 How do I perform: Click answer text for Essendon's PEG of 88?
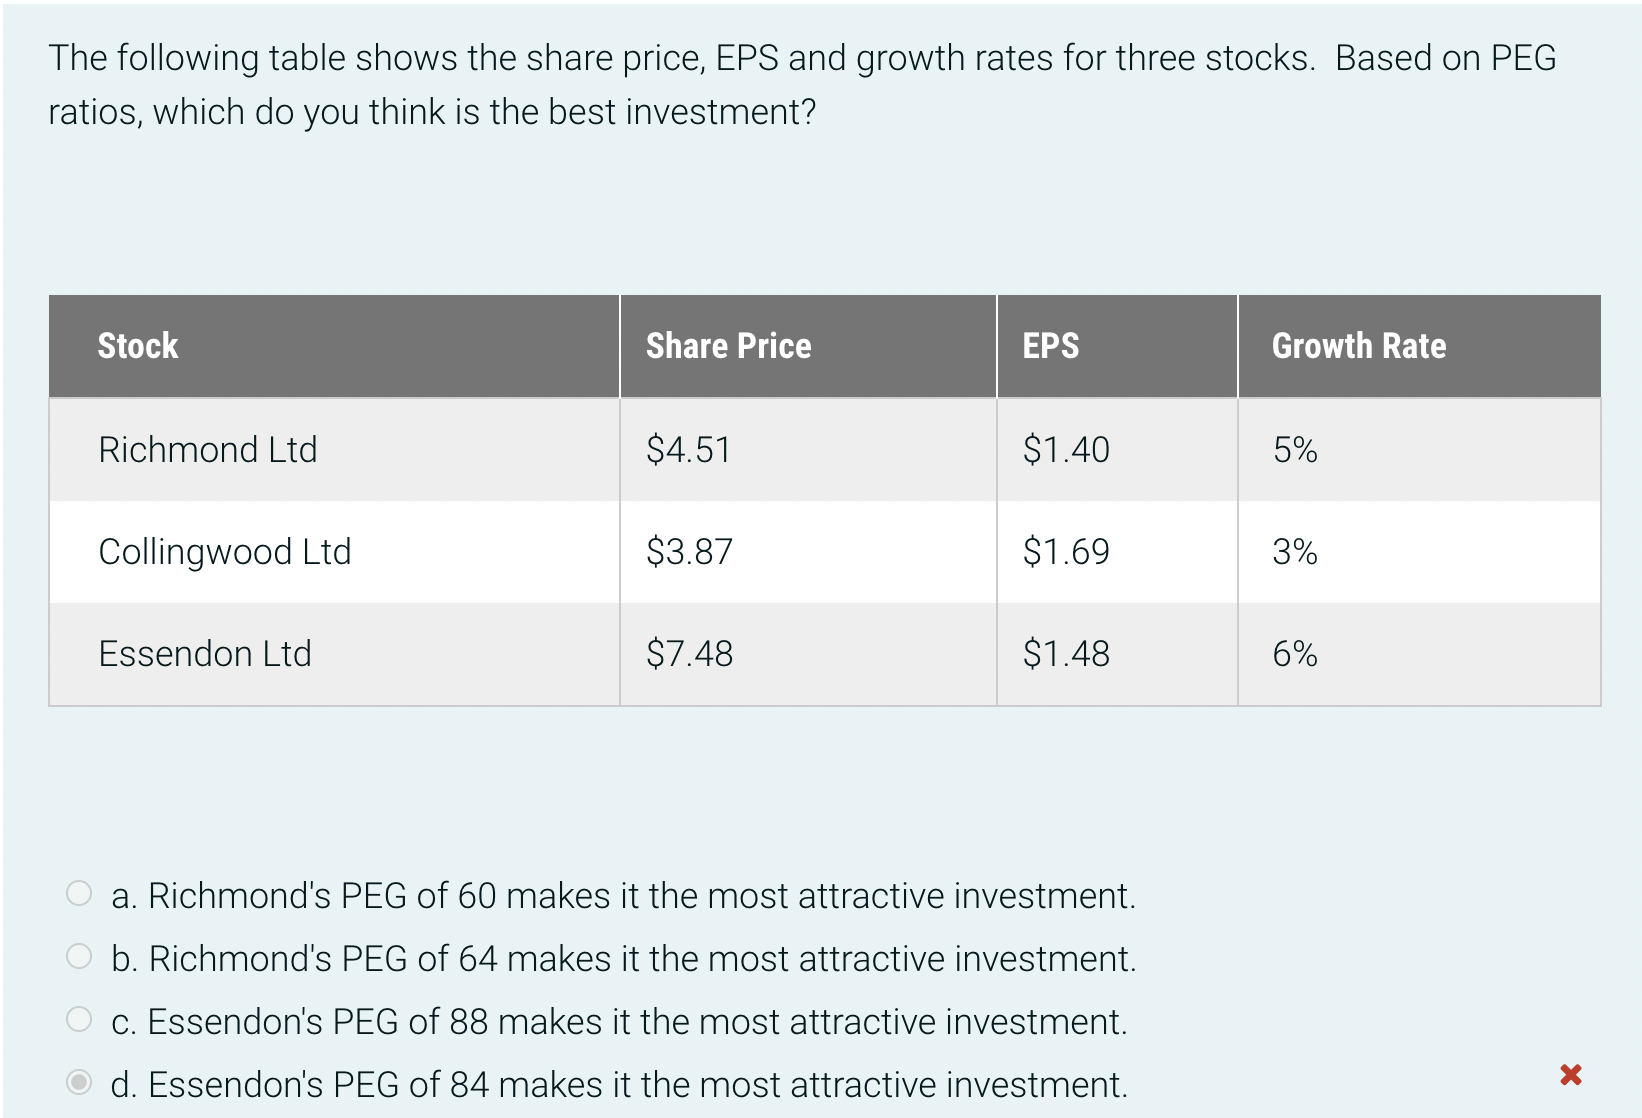click(620, 1021)
